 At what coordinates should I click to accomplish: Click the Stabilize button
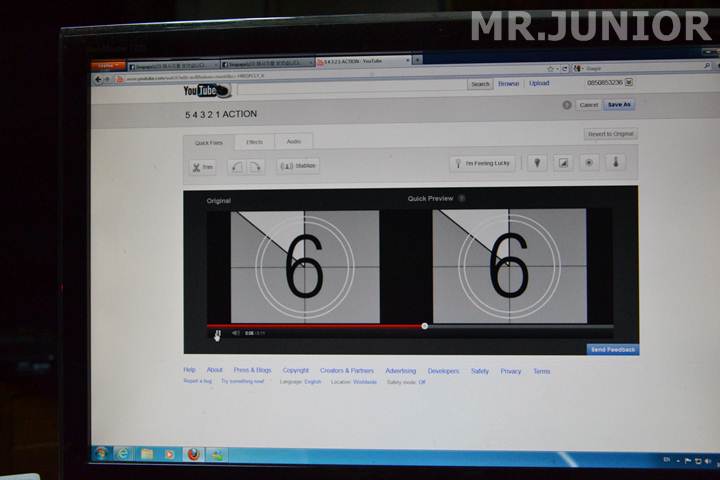[298, 166]
